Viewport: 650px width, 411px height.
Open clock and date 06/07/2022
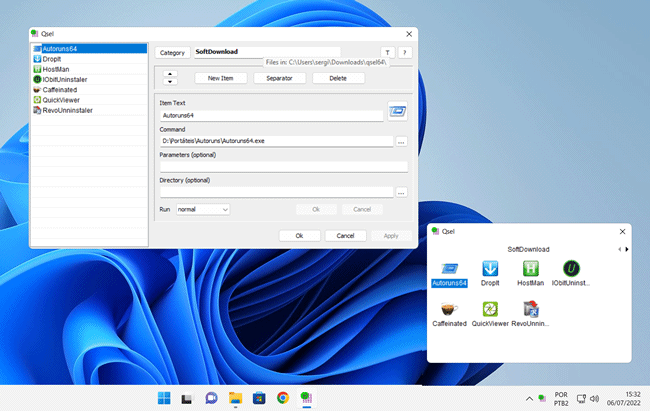point(623,399)
